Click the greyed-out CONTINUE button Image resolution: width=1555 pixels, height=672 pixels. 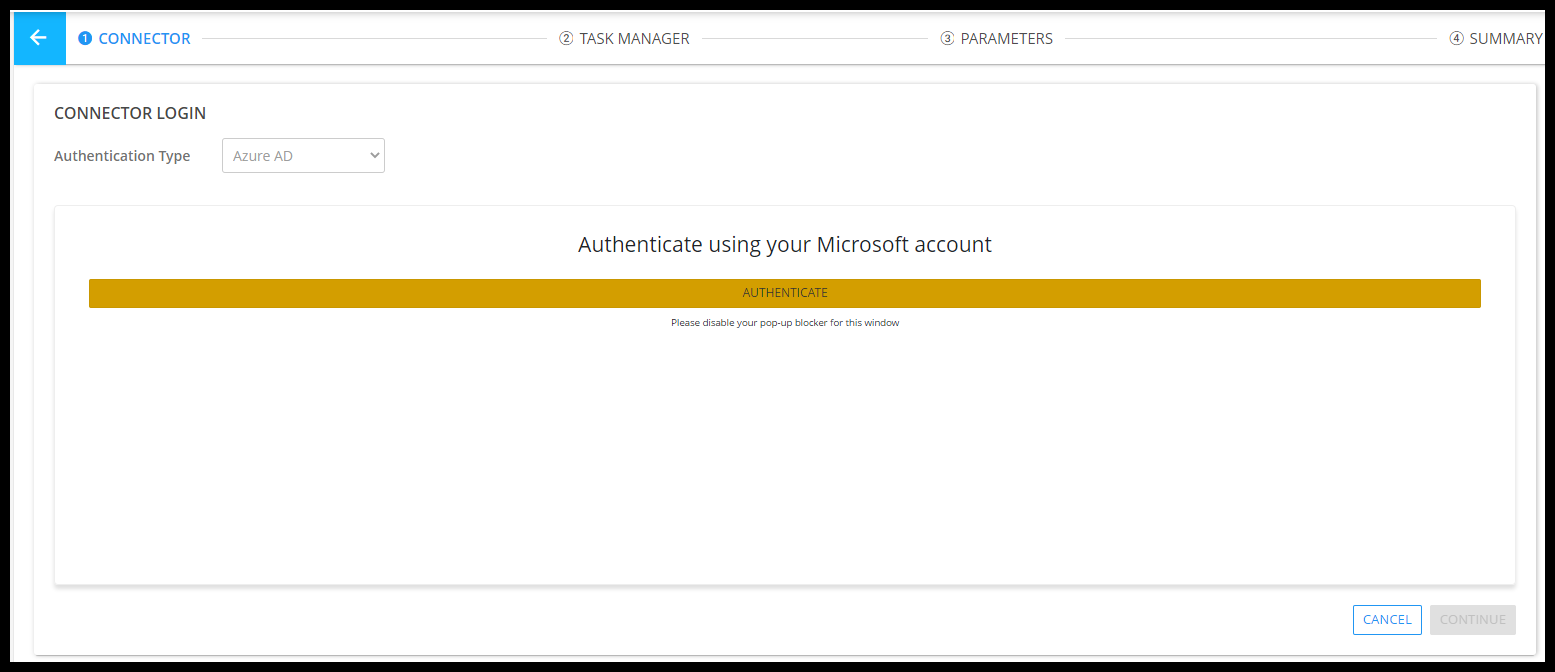(1472, 620)
